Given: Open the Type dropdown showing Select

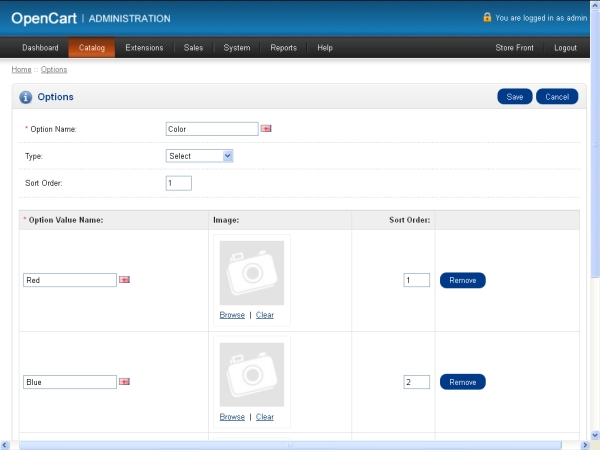Looking at the screenshot, I should coord(199,156).
